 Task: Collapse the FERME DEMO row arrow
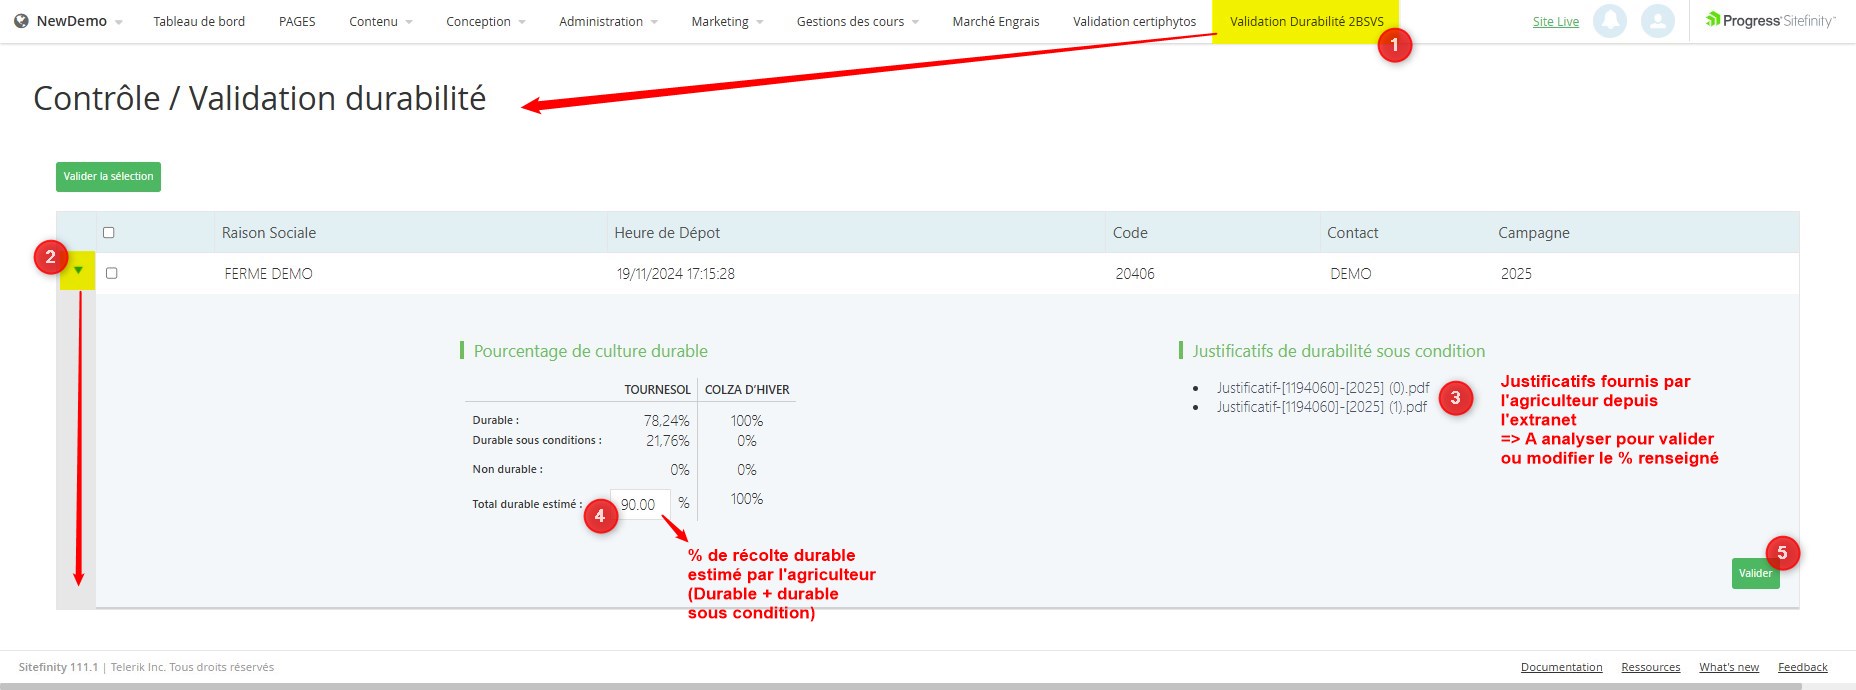(x=78, y=271)
